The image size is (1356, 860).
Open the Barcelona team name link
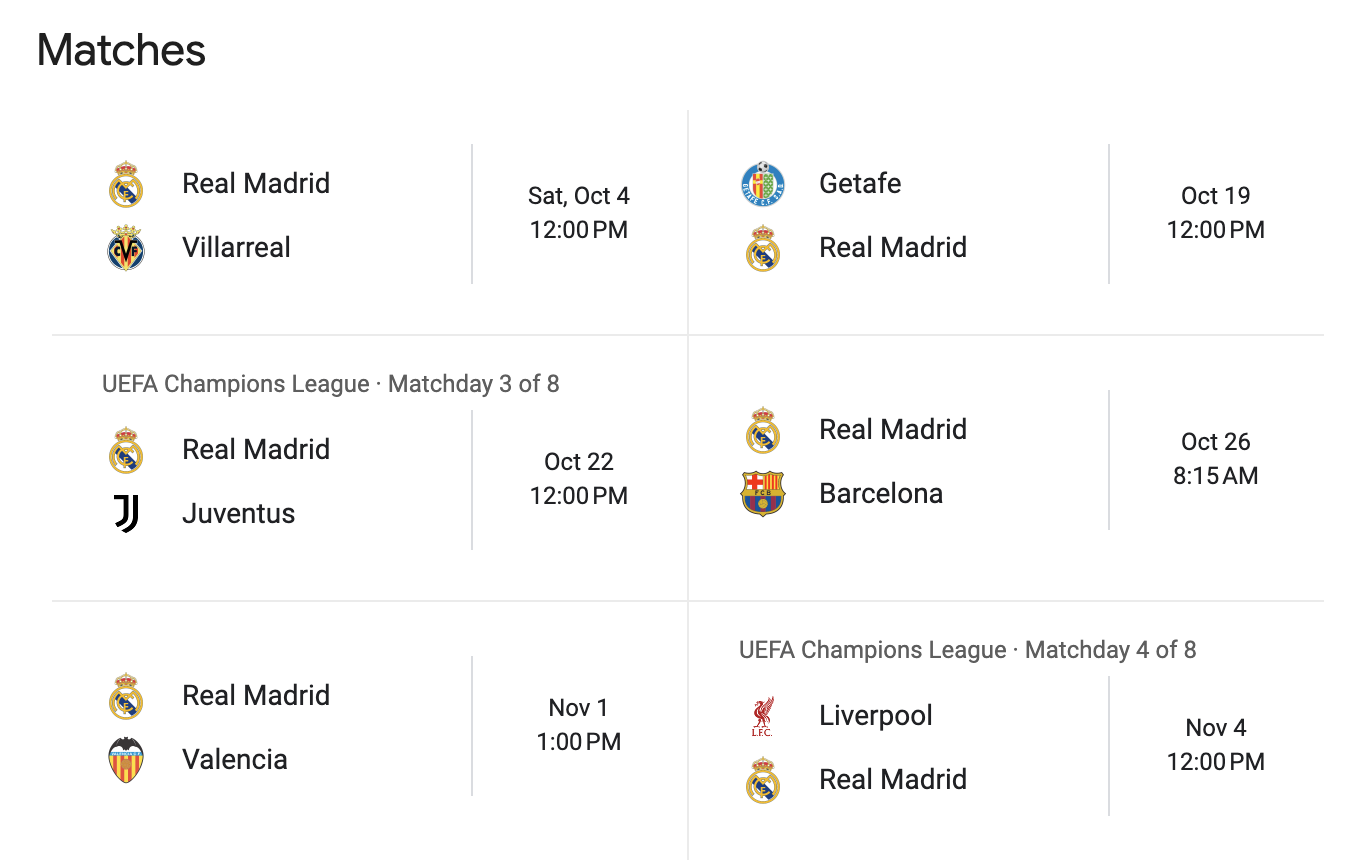click(880, 494)
